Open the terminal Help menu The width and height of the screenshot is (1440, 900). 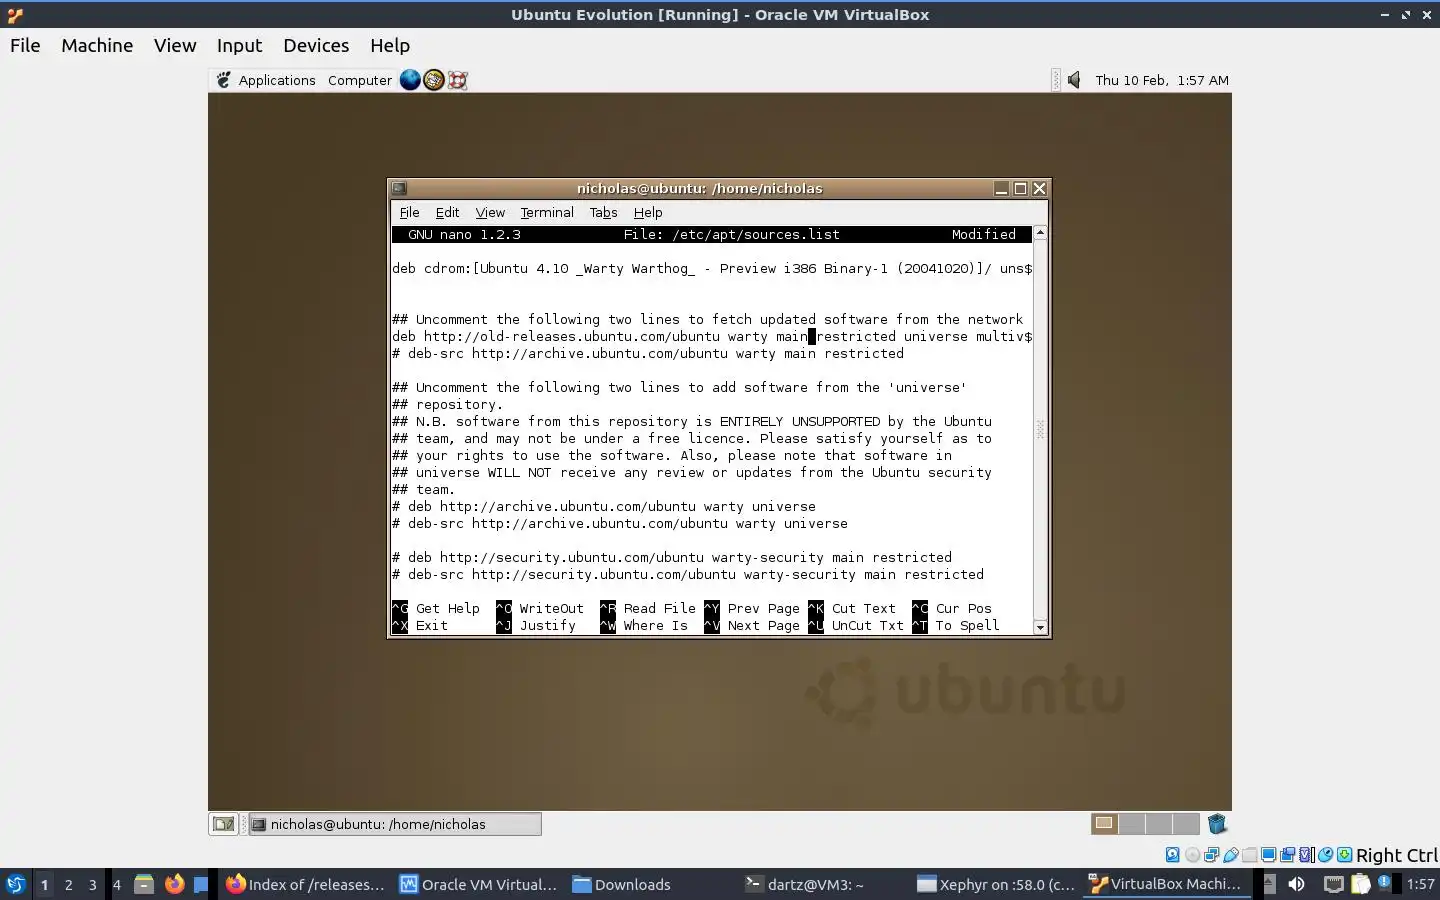(648, 212)
